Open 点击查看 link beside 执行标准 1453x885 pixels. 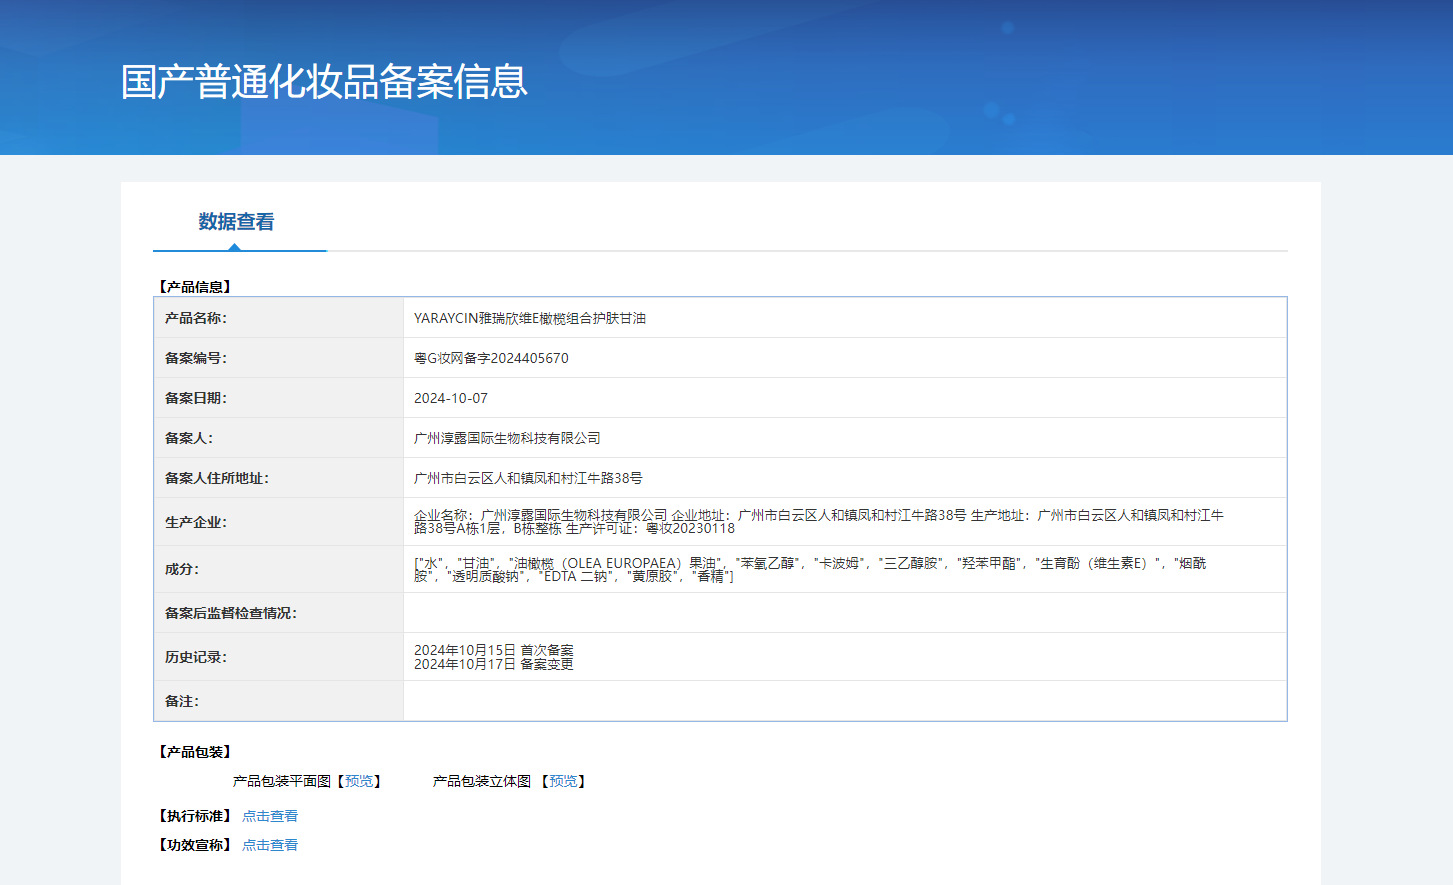(270, 816)
